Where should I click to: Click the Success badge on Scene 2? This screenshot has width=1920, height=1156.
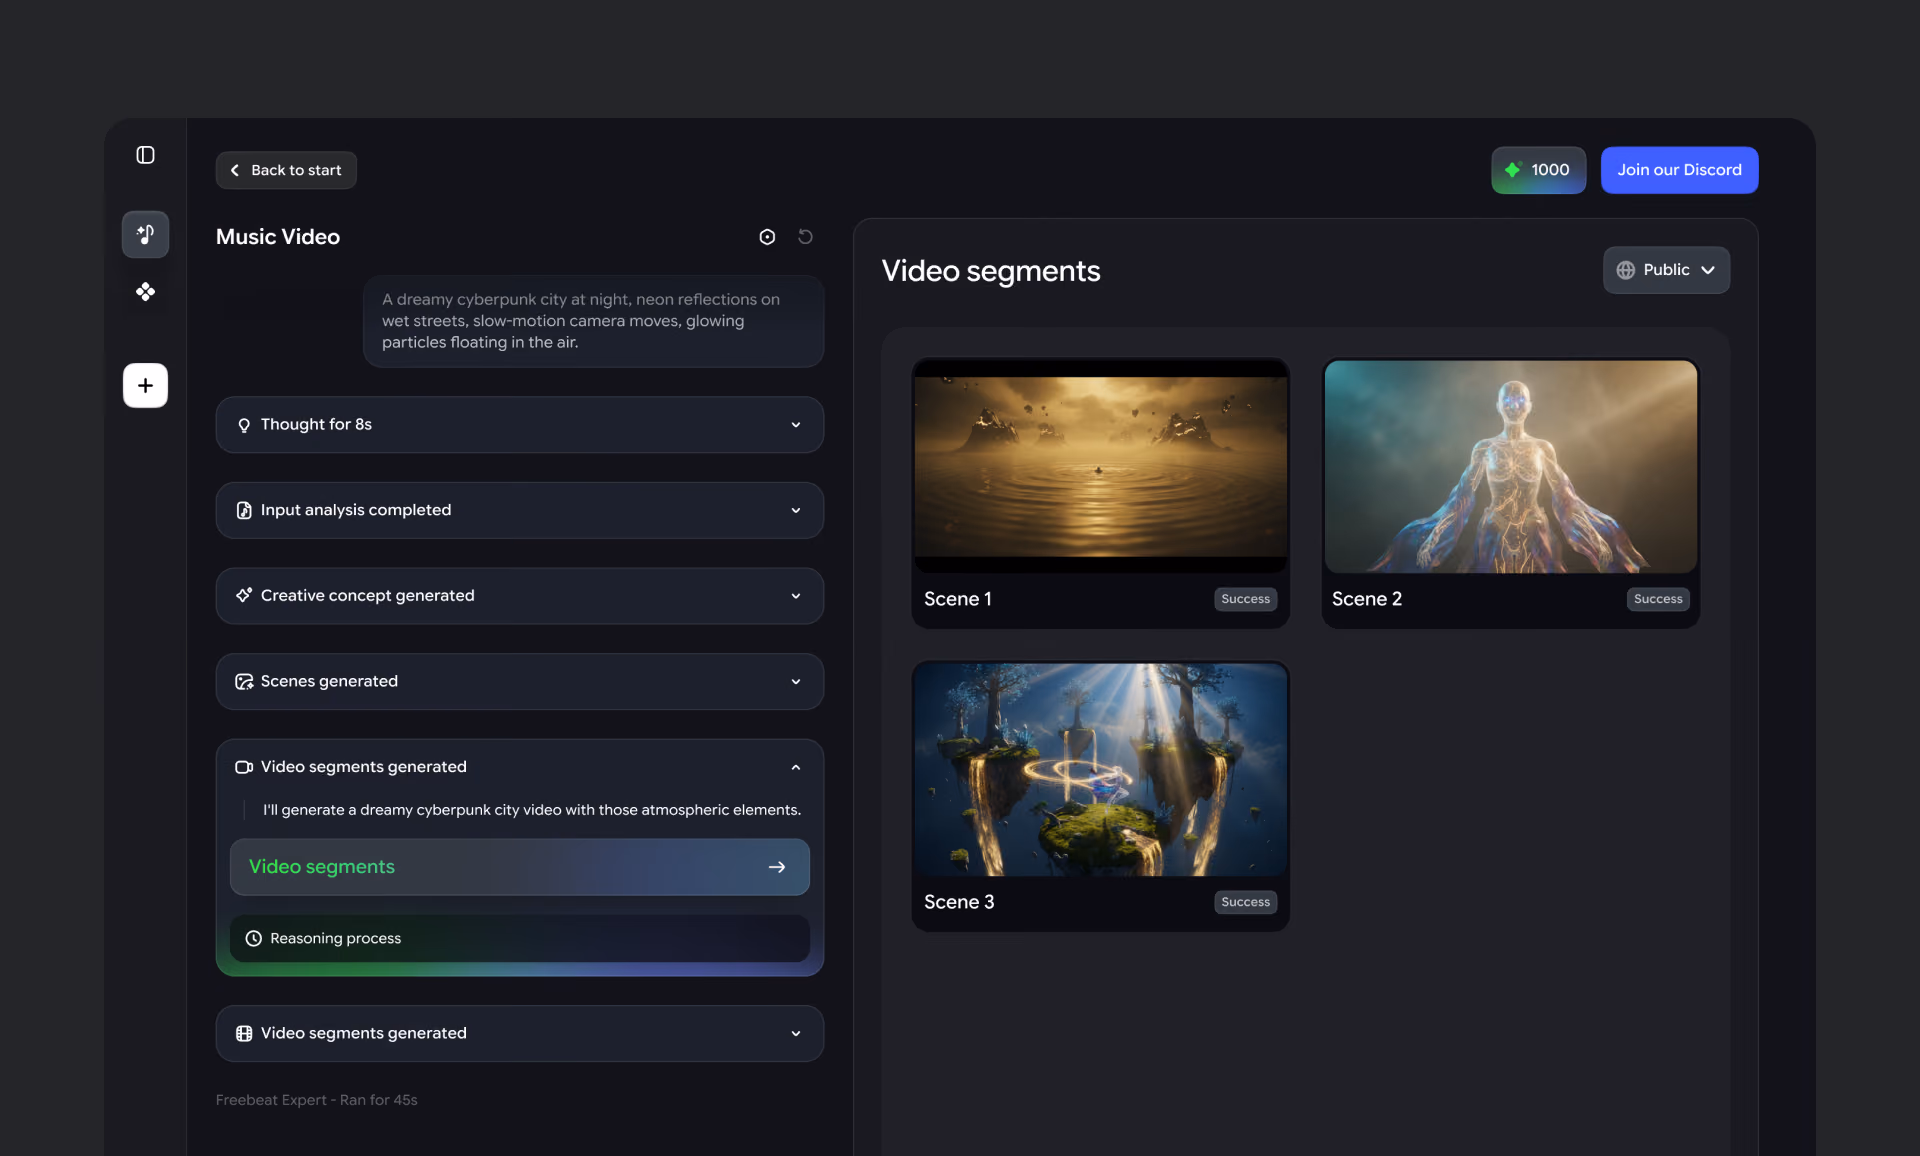1657,599
